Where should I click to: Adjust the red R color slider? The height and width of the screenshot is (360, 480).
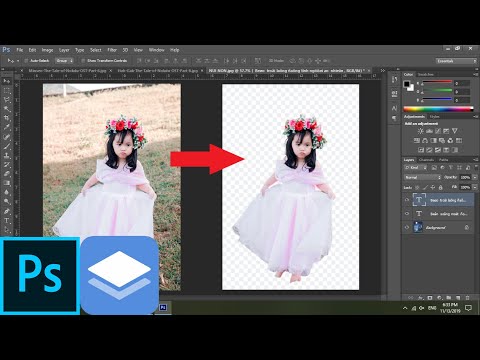tap(437, 82)
